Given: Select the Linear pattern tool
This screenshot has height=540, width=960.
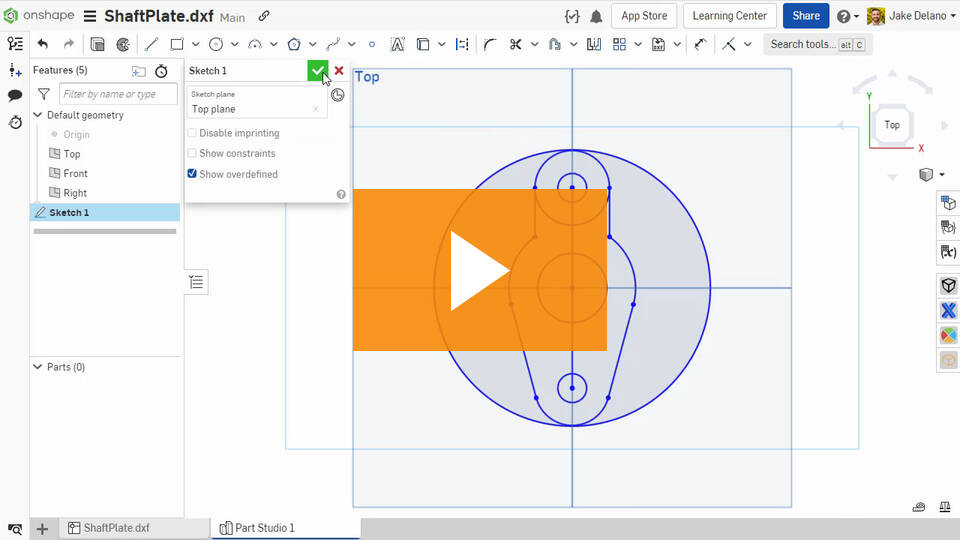Looking at the screenshot, I should pyautogui.click(x=620, y=44).
